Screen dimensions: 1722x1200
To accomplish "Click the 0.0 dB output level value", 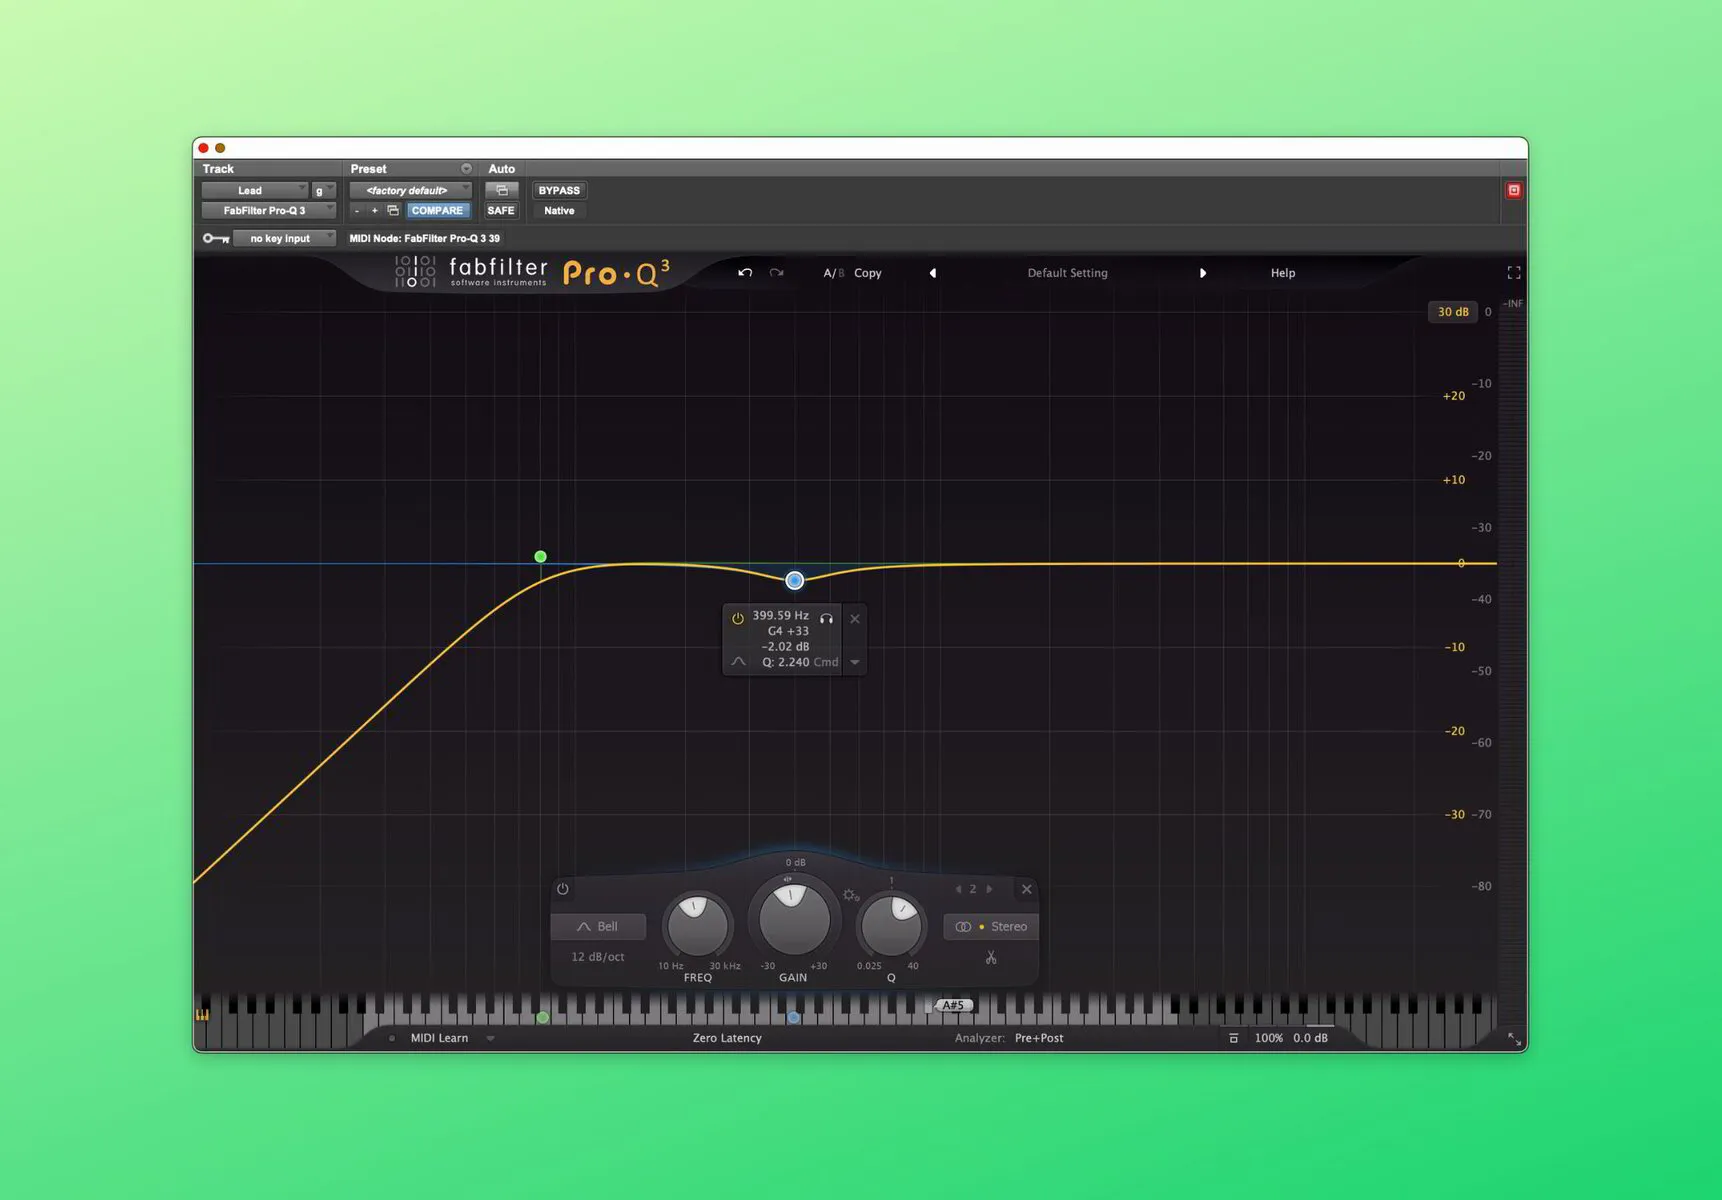I will point(1310,1038).
